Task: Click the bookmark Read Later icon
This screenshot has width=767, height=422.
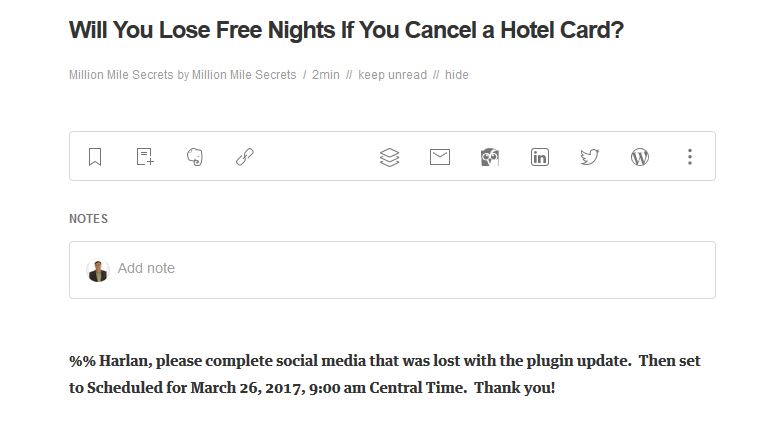Action: 95,157
